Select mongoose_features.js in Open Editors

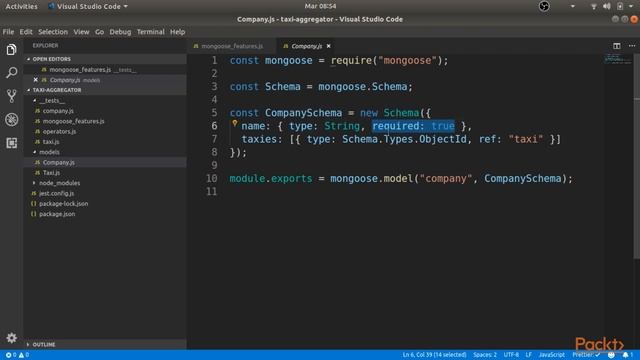(x=105, y=70)
